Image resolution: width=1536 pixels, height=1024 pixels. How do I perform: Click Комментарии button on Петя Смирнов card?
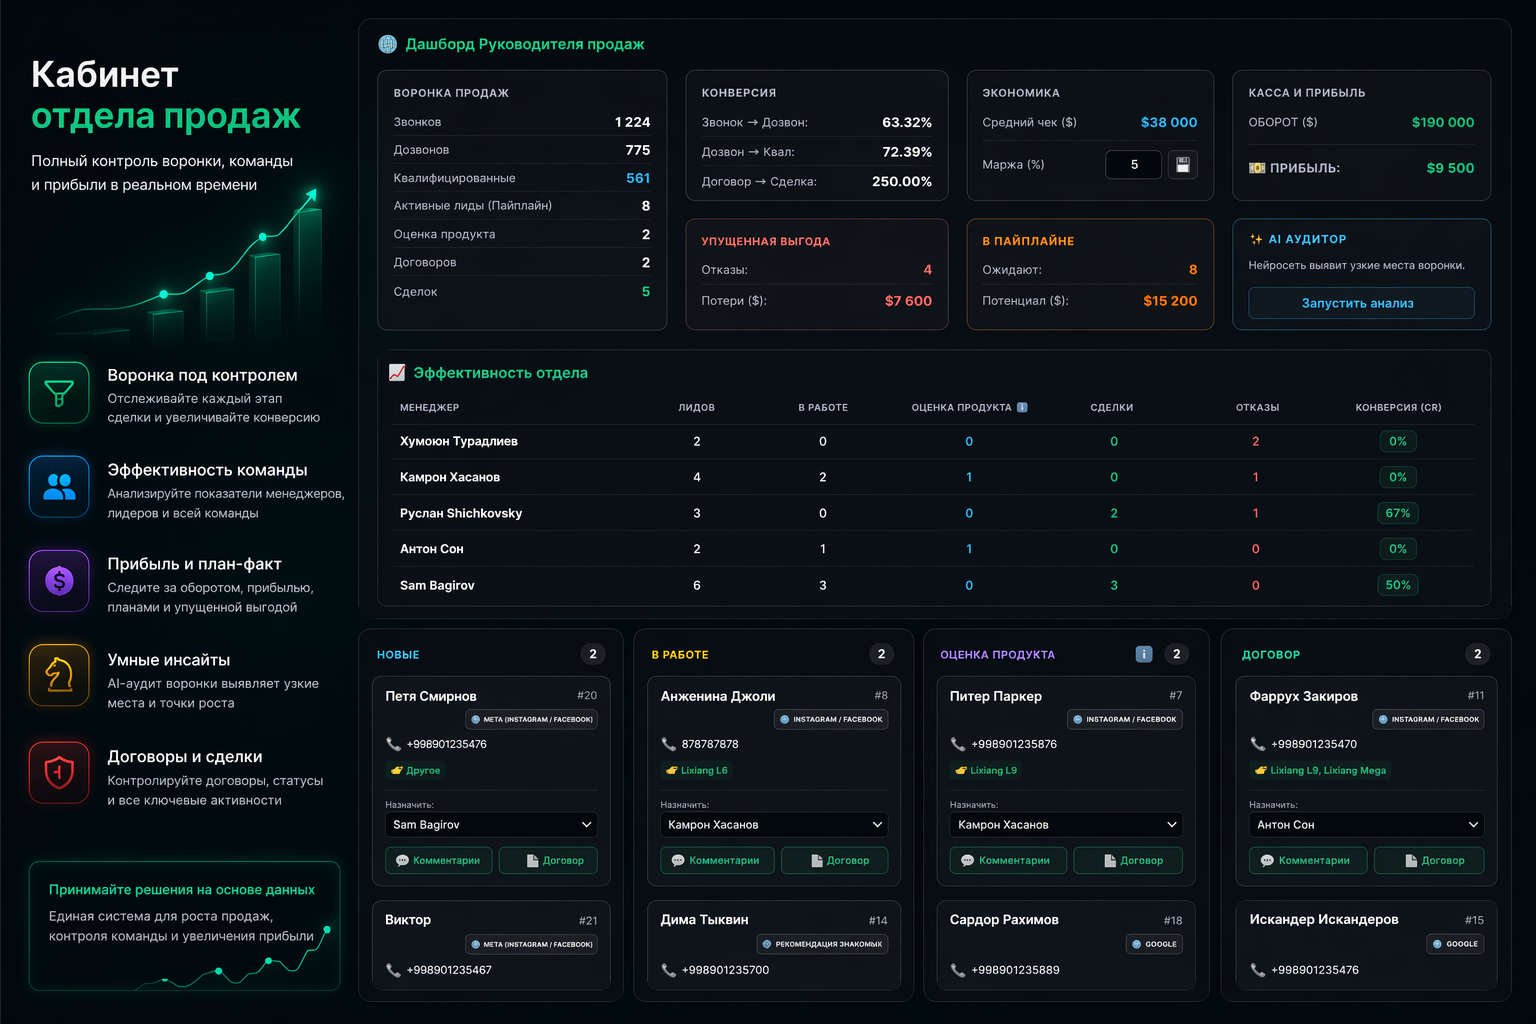coord(438,860)
